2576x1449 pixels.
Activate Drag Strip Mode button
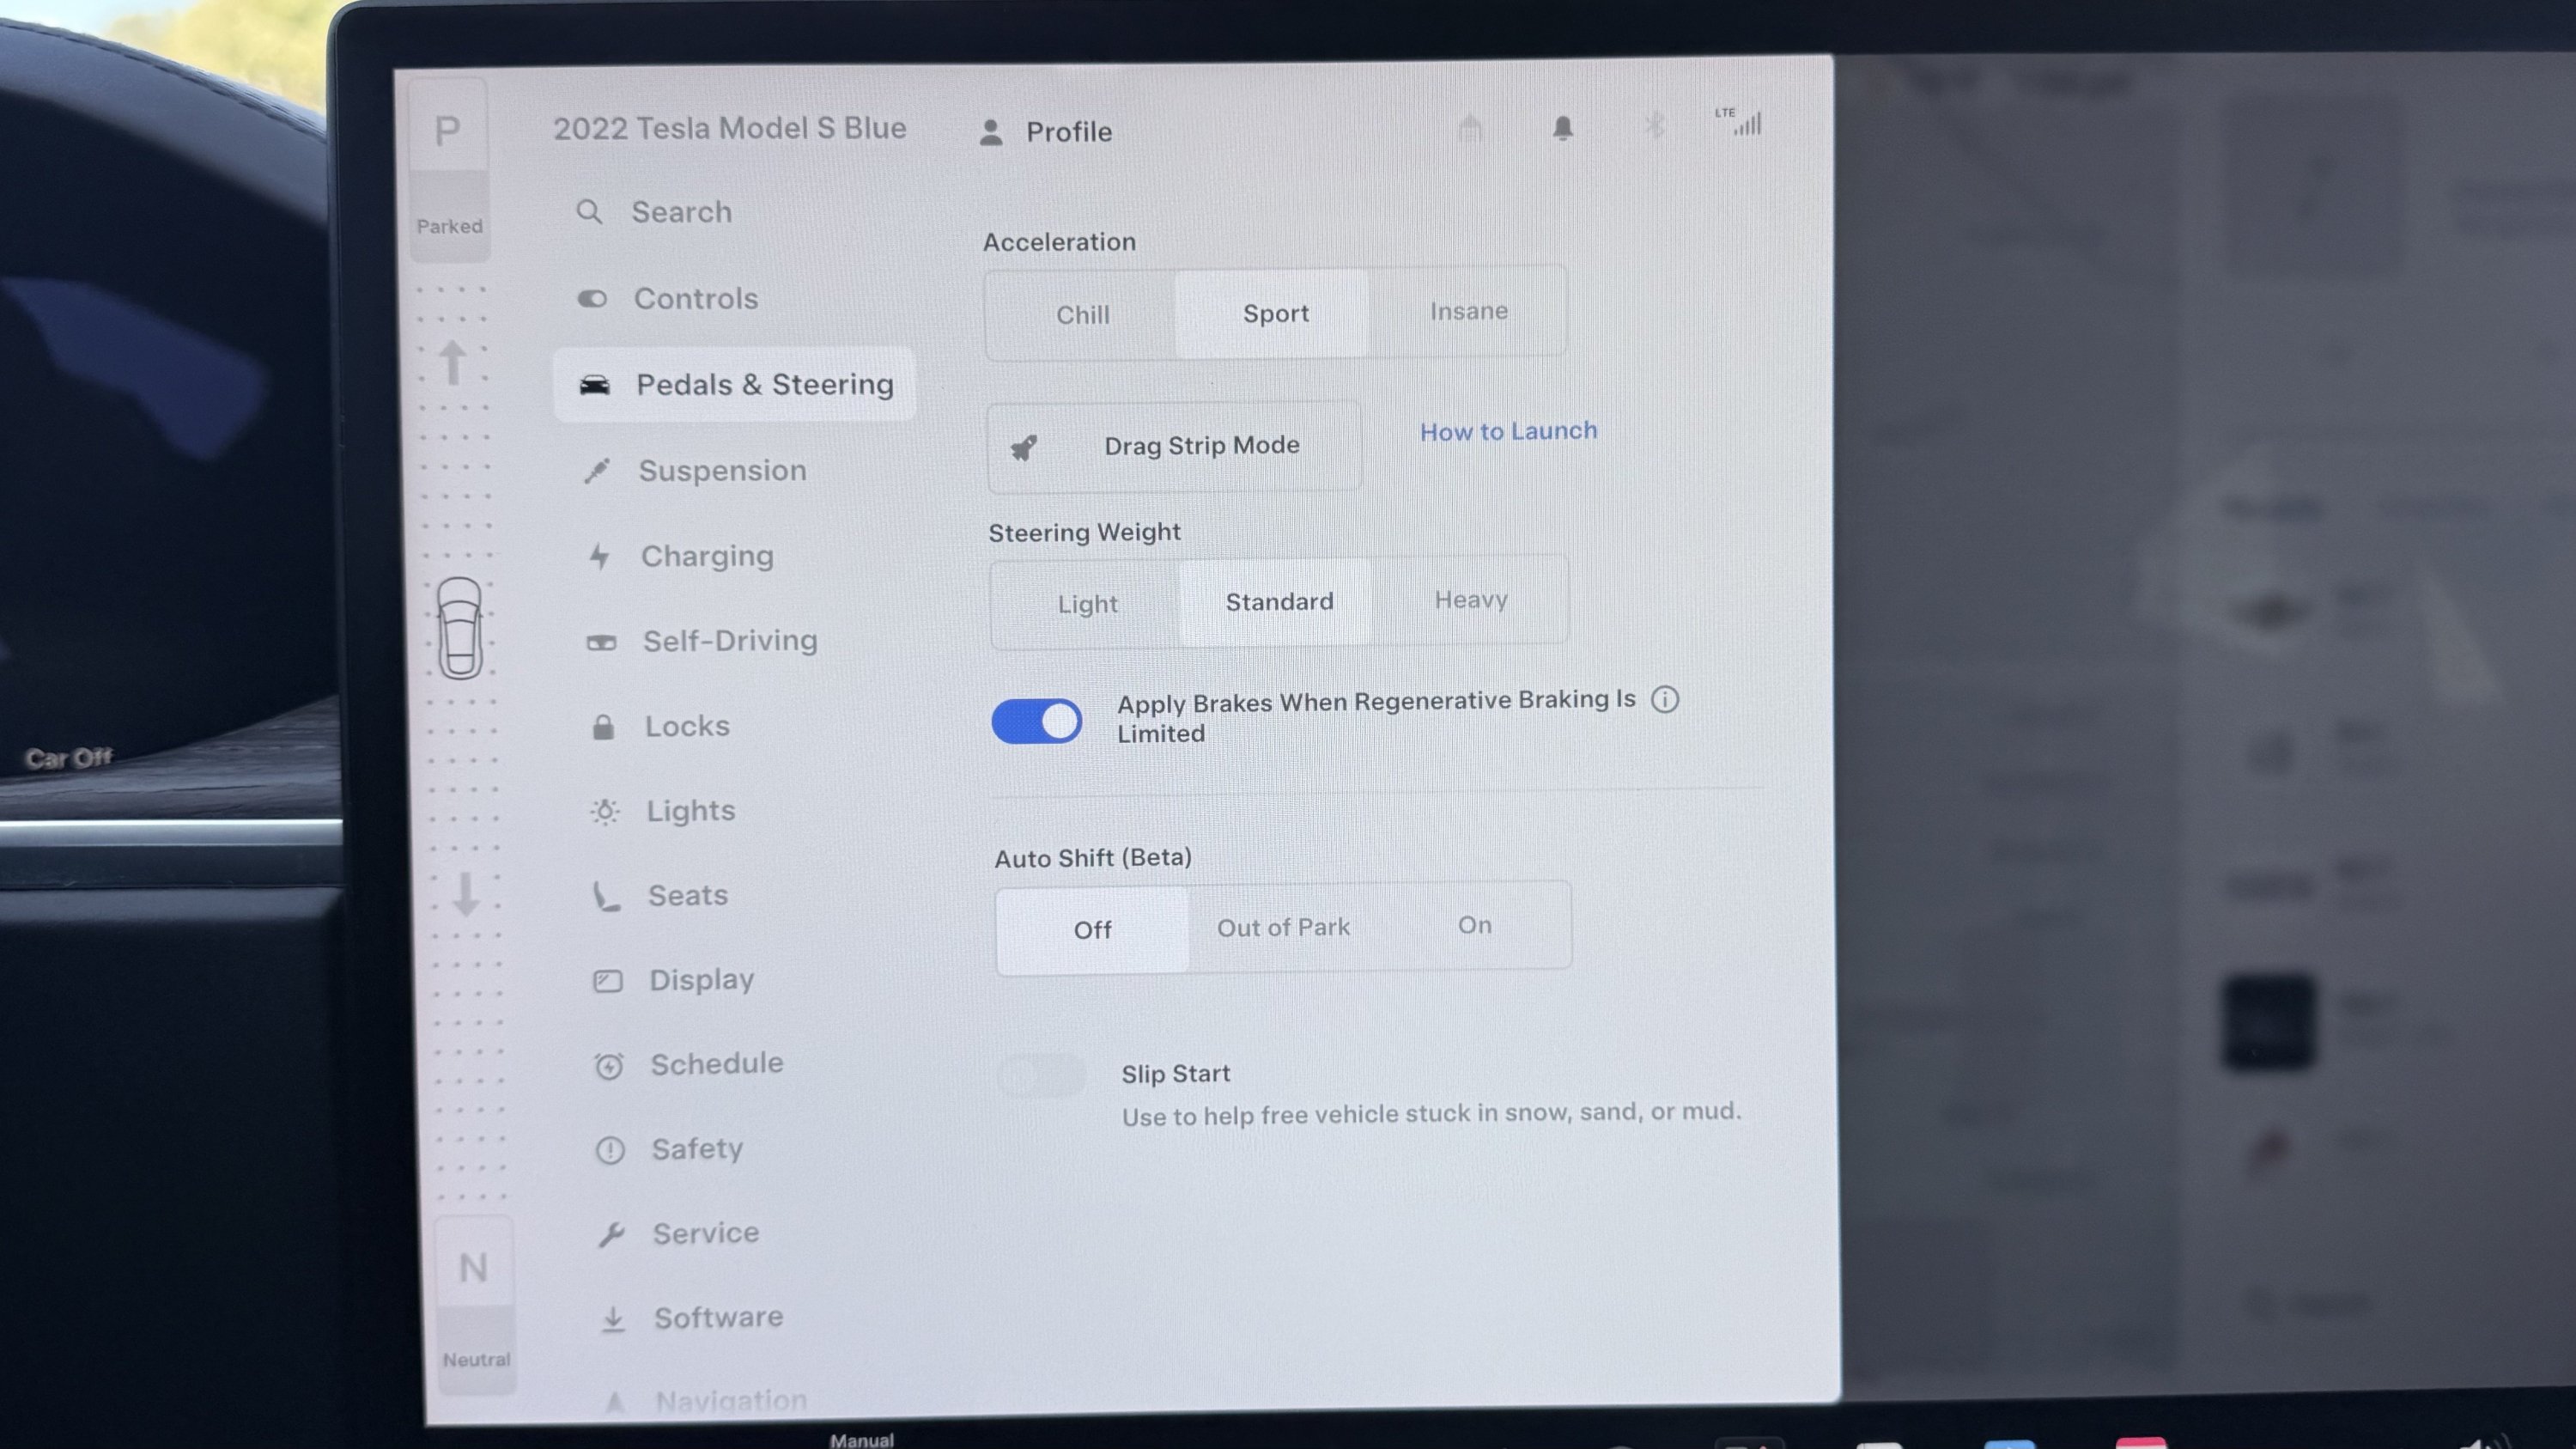point(1174,446)
